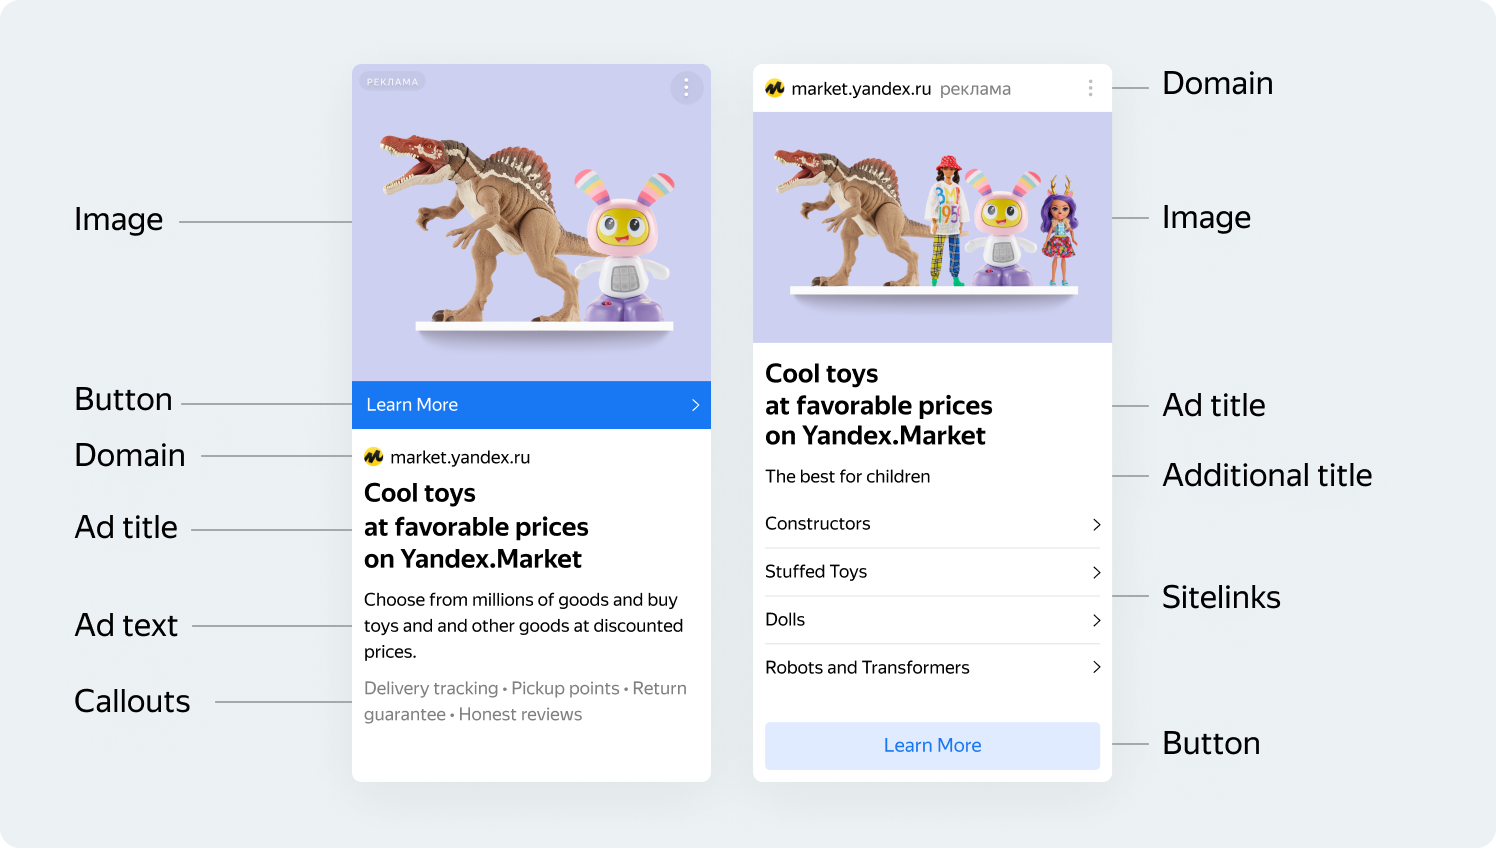Click 'The best for children' additional title

(x=847, y=477)
